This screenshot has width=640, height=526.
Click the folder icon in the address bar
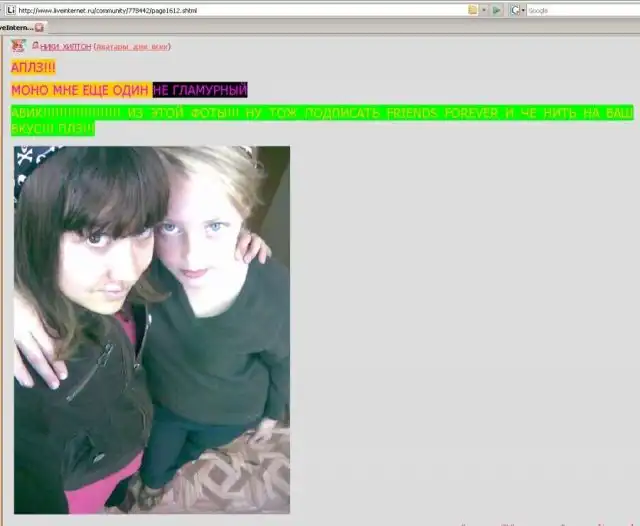473,9
